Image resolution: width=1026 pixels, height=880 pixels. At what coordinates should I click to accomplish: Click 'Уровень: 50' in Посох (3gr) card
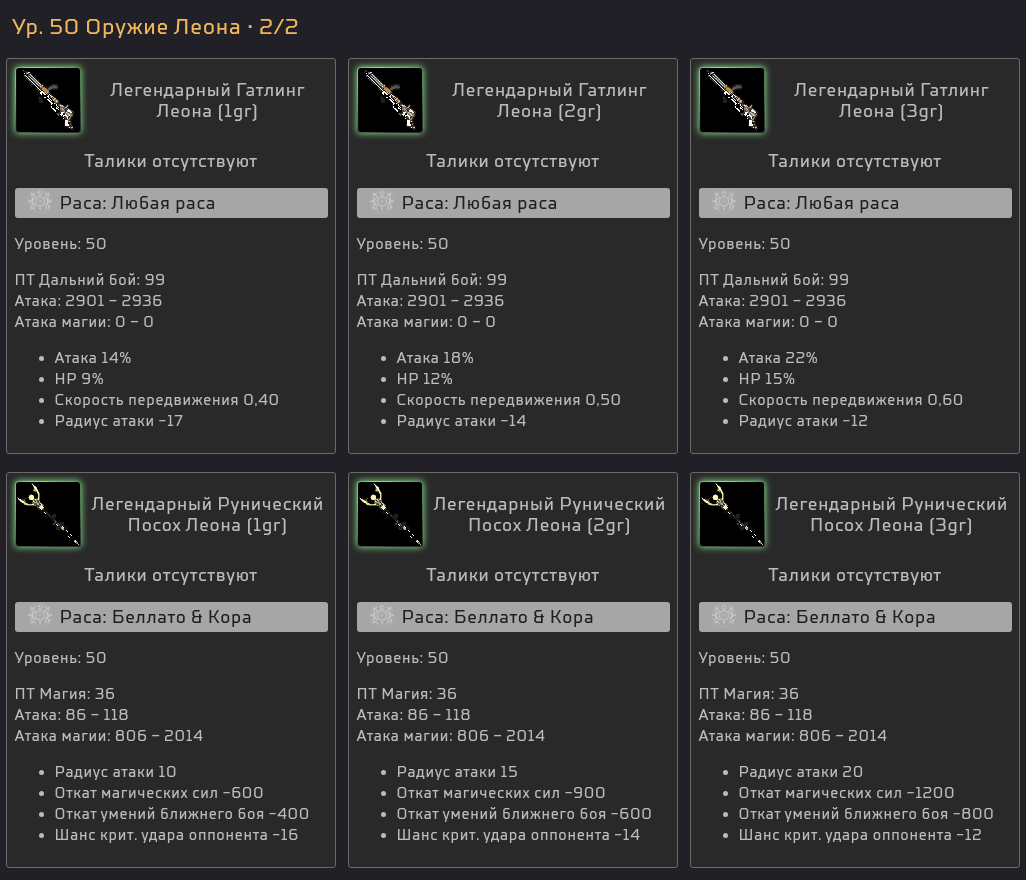coord(744,658)
